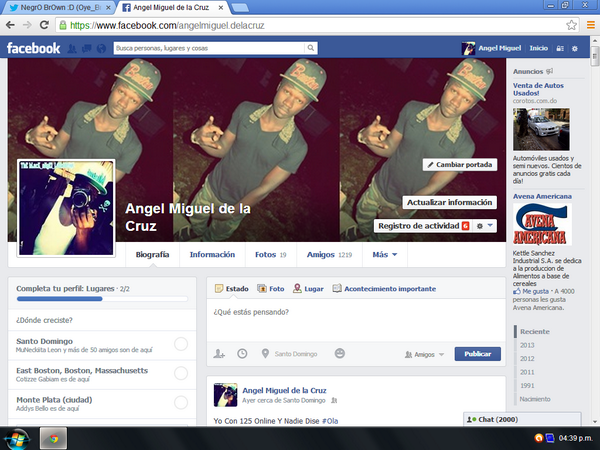Click browser back arrow

(10, 25)
